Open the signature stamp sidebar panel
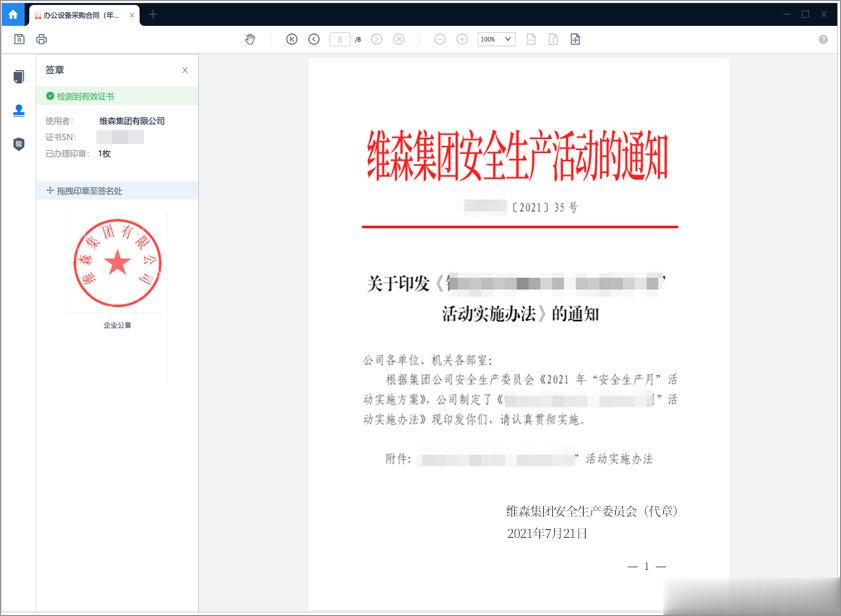Image resolution: width=841 pixels, height=616 pixels. 19,111
